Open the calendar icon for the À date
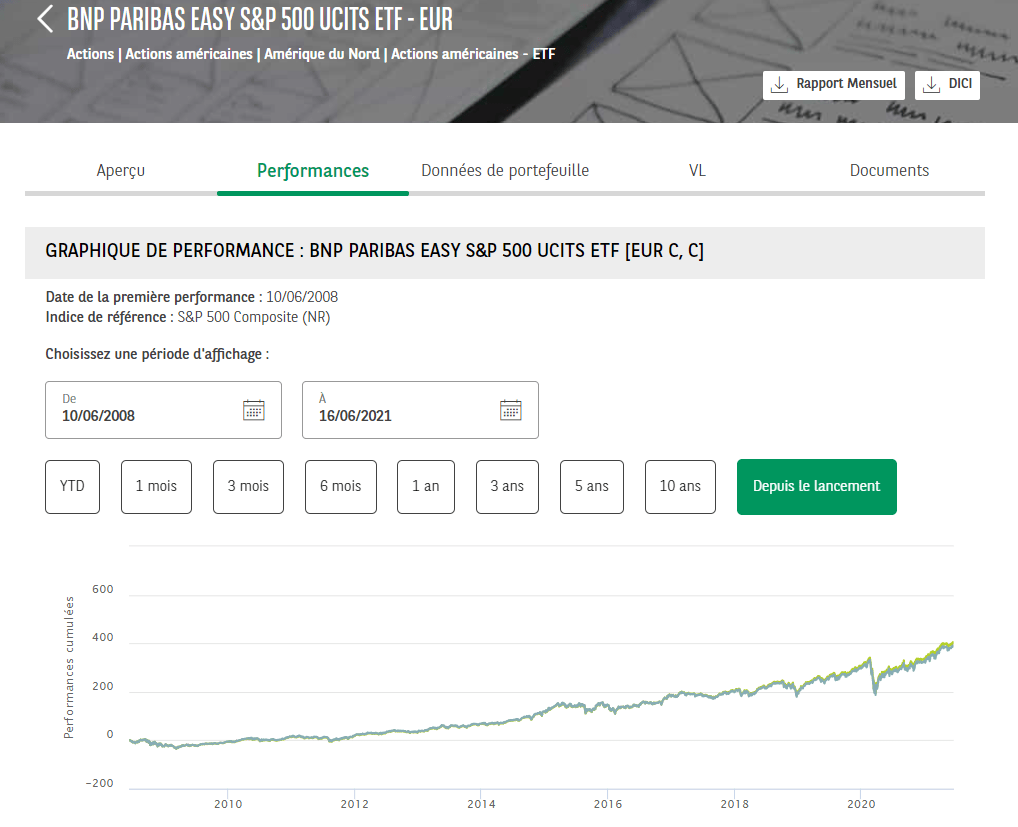Viewport: 1018px width, 827px height. (x=511, y=410)
